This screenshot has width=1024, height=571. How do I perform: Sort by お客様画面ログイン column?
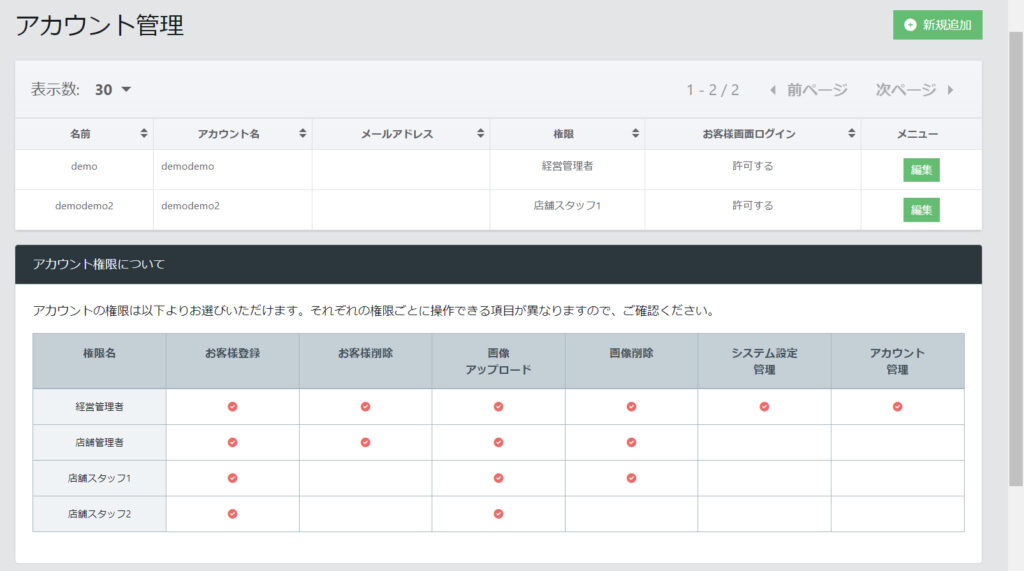[851, 134]
